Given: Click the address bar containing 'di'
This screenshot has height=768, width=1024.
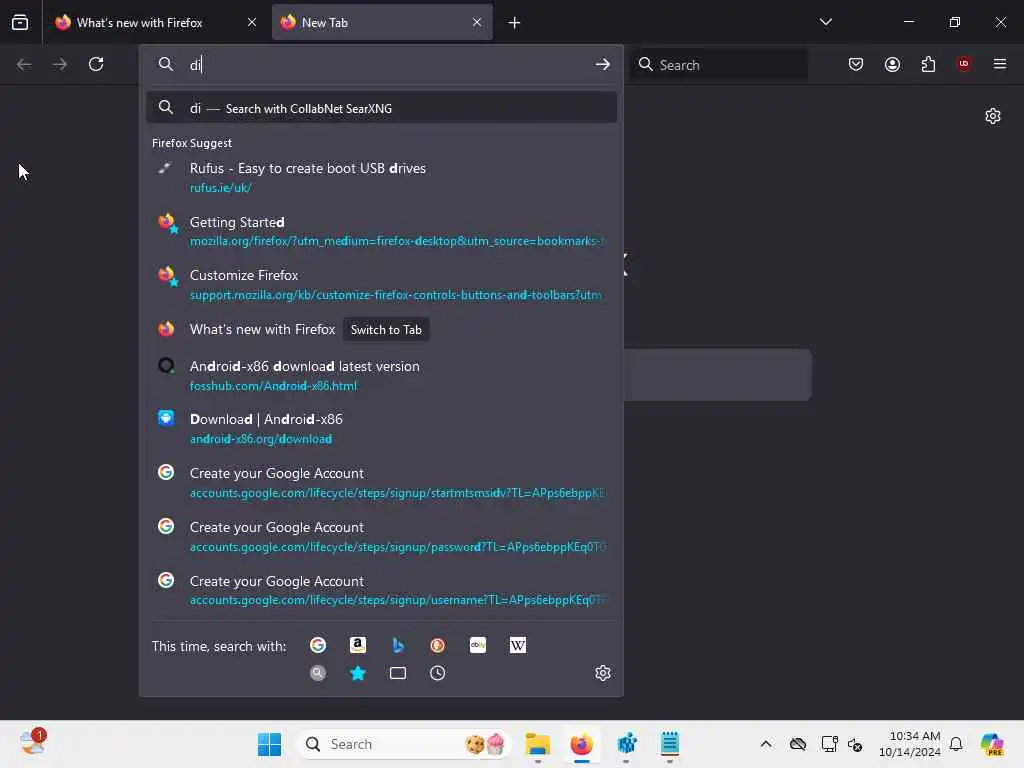Looking at the screenshot, I should pos(381,65).
